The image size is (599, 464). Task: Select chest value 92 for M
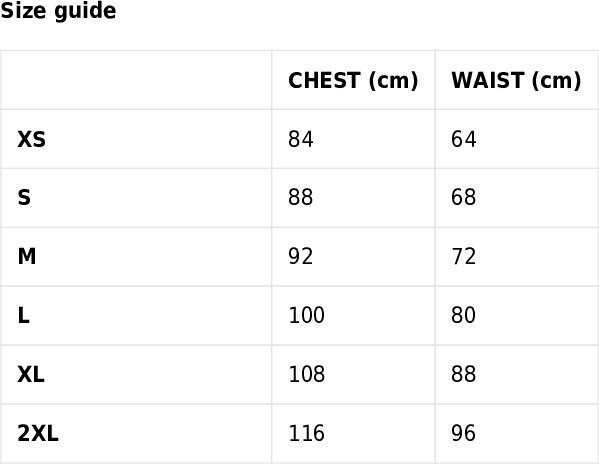[301, 257]
